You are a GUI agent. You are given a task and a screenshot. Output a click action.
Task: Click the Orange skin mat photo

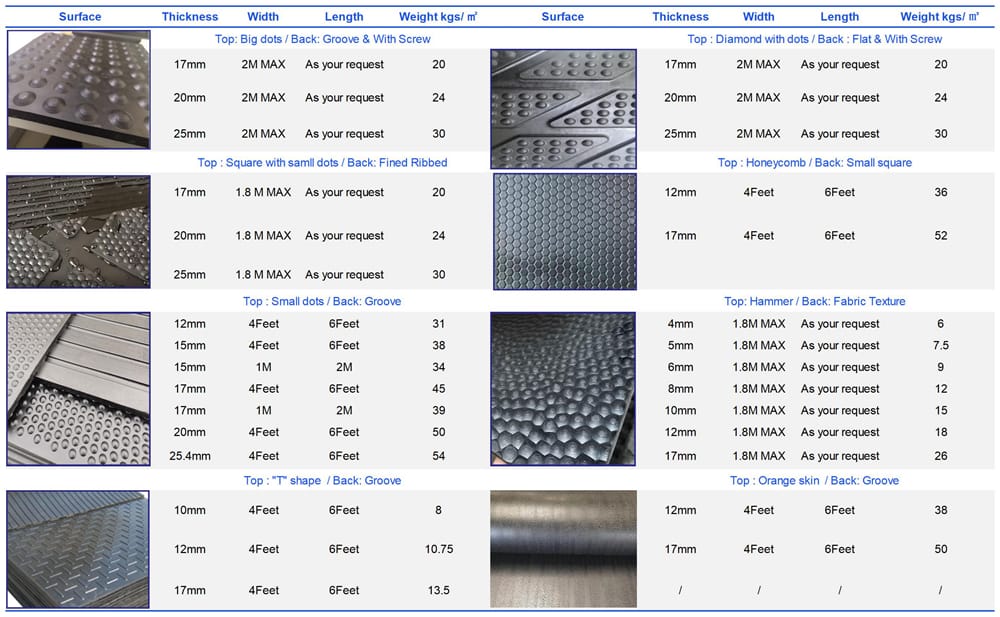coord(563,548)
